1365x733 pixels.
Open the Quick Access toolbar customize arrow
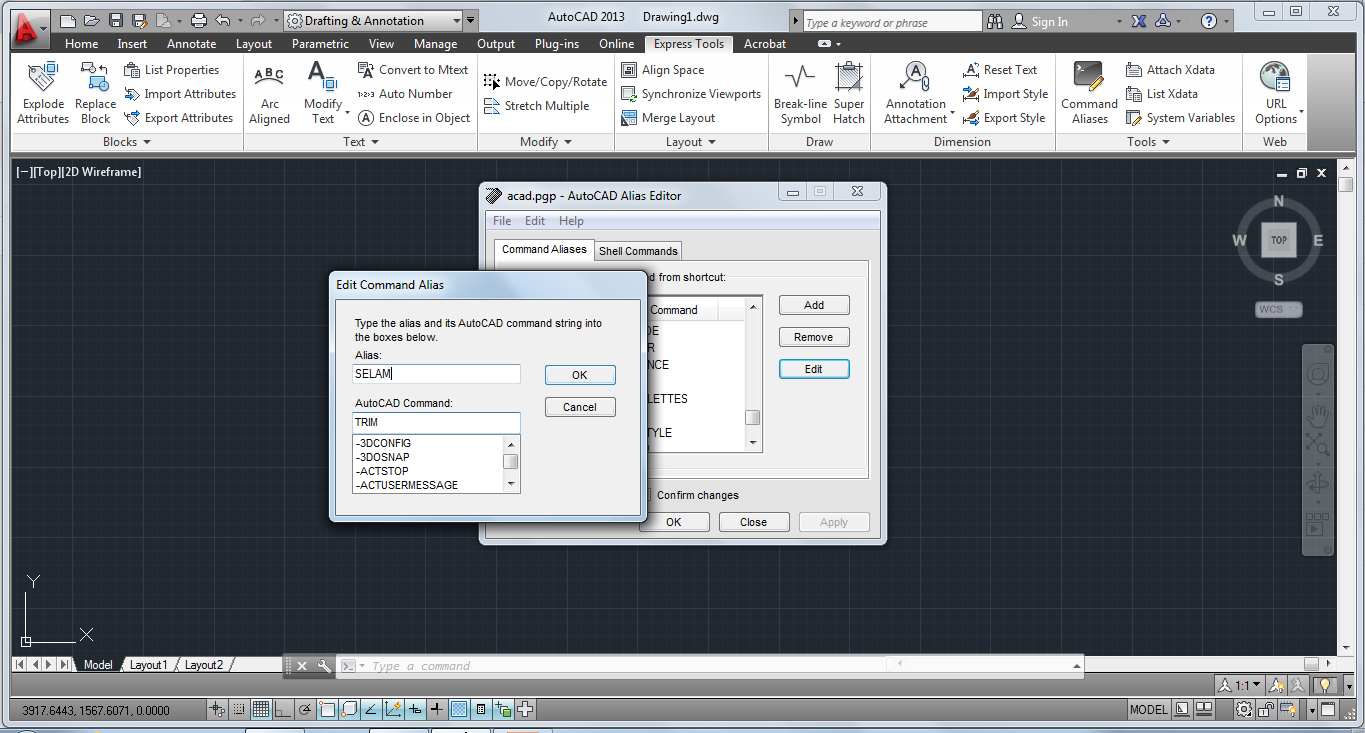[x=471, y=21]
